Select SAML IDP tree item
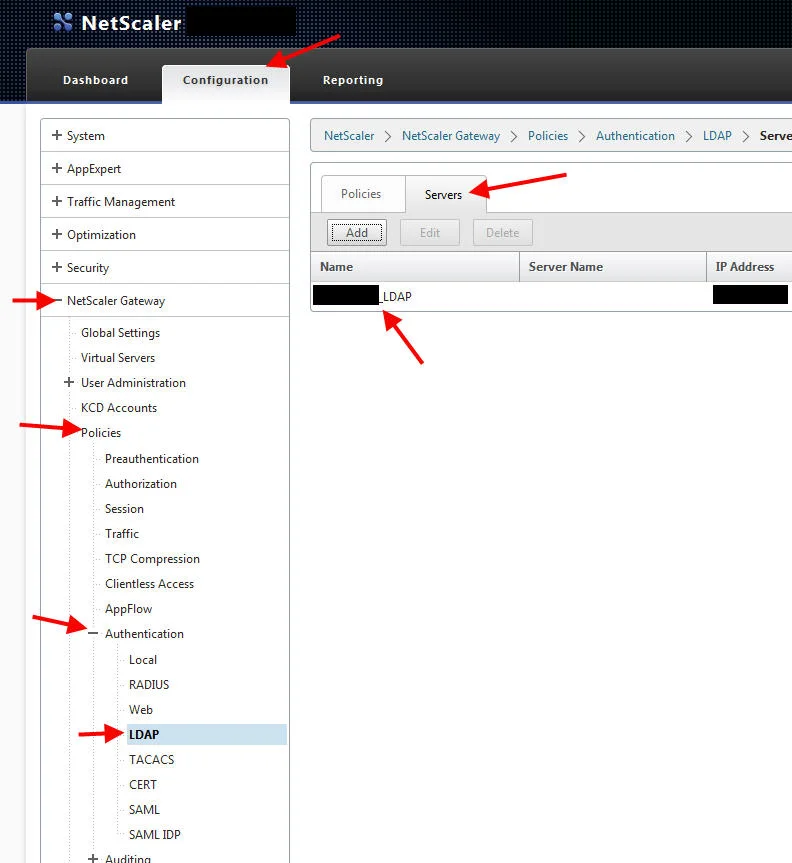The width and height of the screenshot is (792, 863). pos(155,834)
